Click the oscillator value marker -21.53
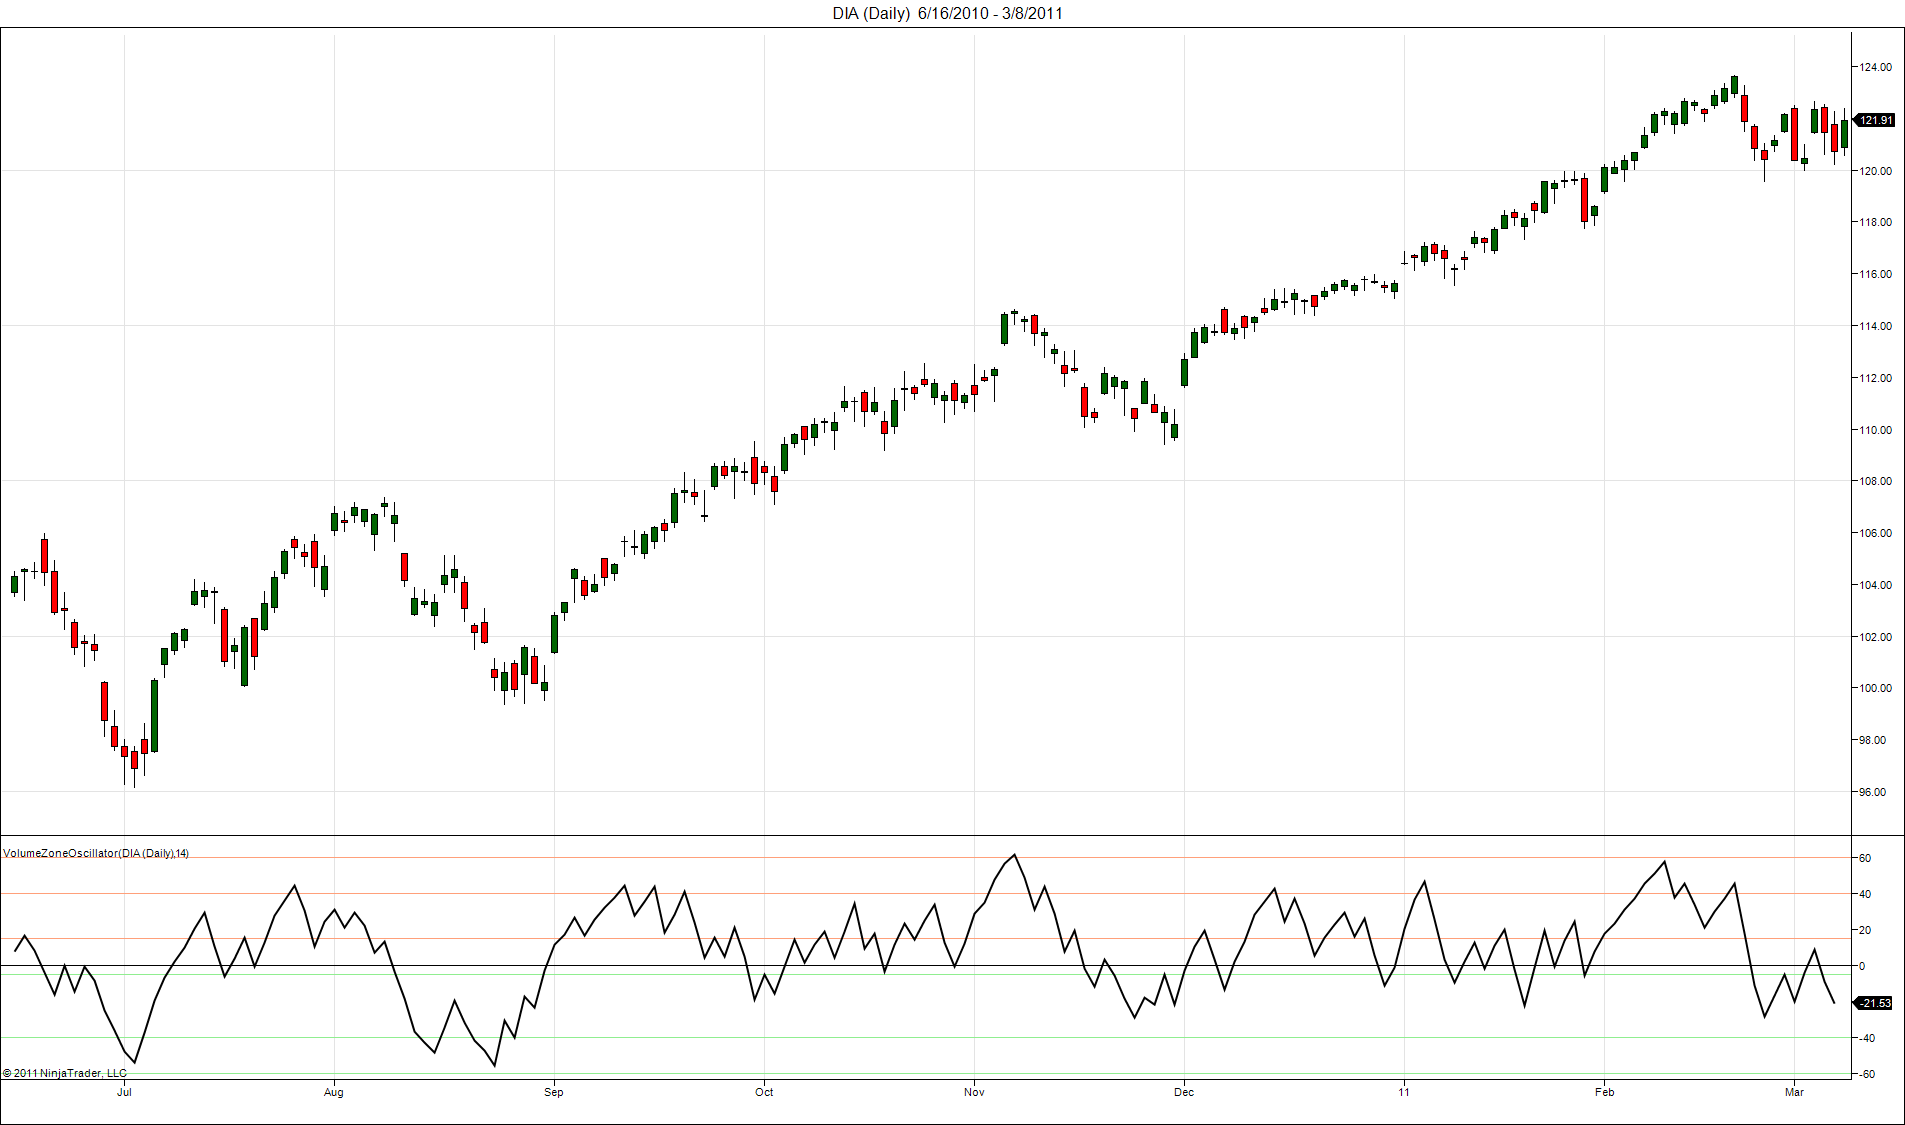This screenshot has width=1905, height=1125. pyautogui.click(x=1874, y=1003)
